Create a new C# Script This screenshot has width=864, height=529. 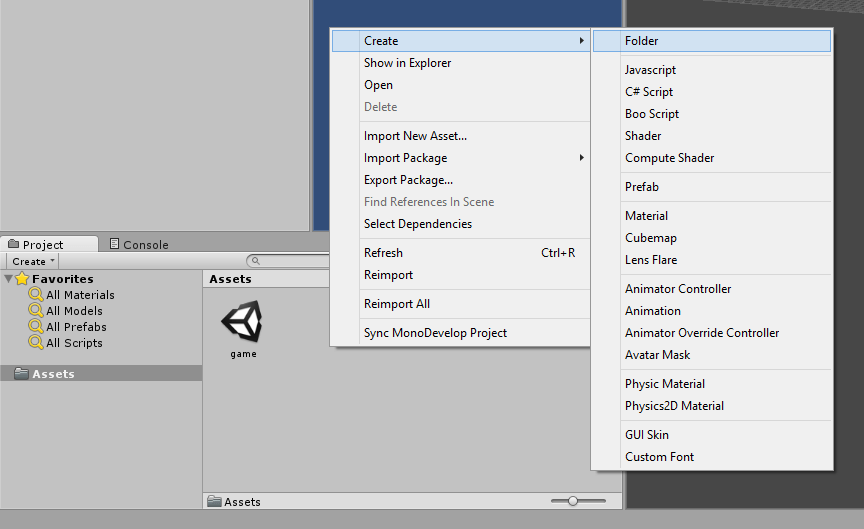tap(649, 92)
